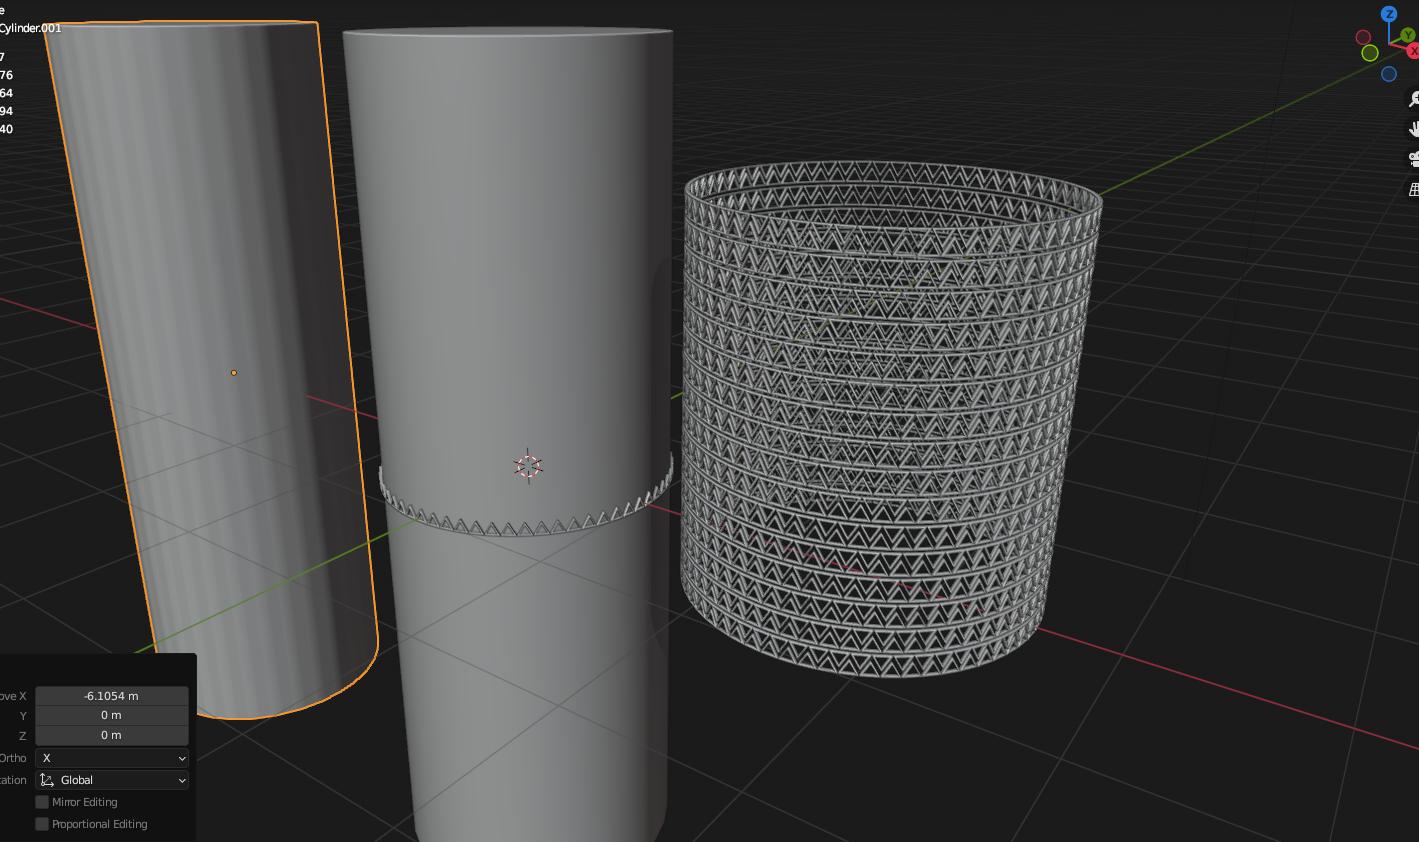This screenshot has width=1419, height=842.
Task: Enable the Mirror Editing checkbox
Action: coord(42,802)
